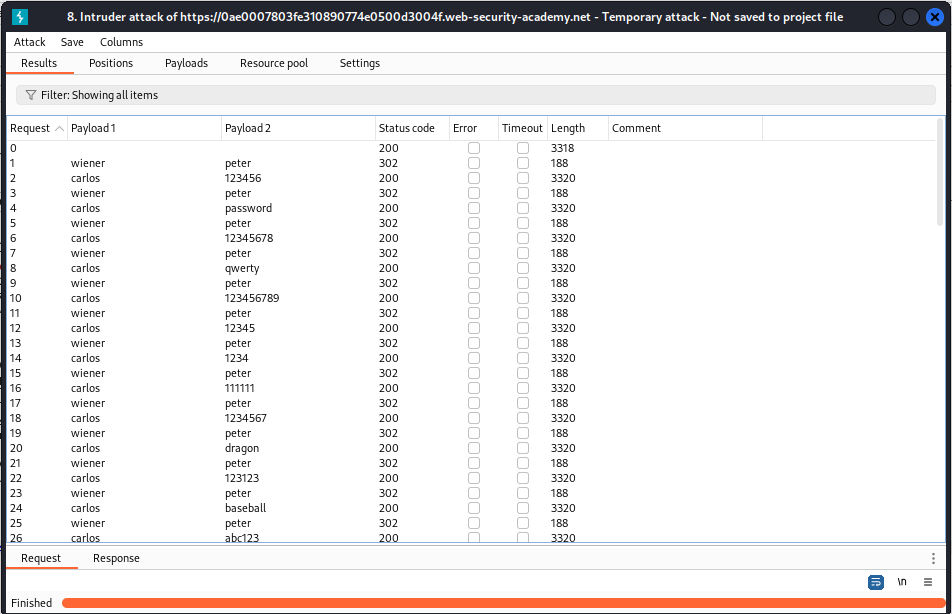
Task: Select the Results tab
Action: 39,63
